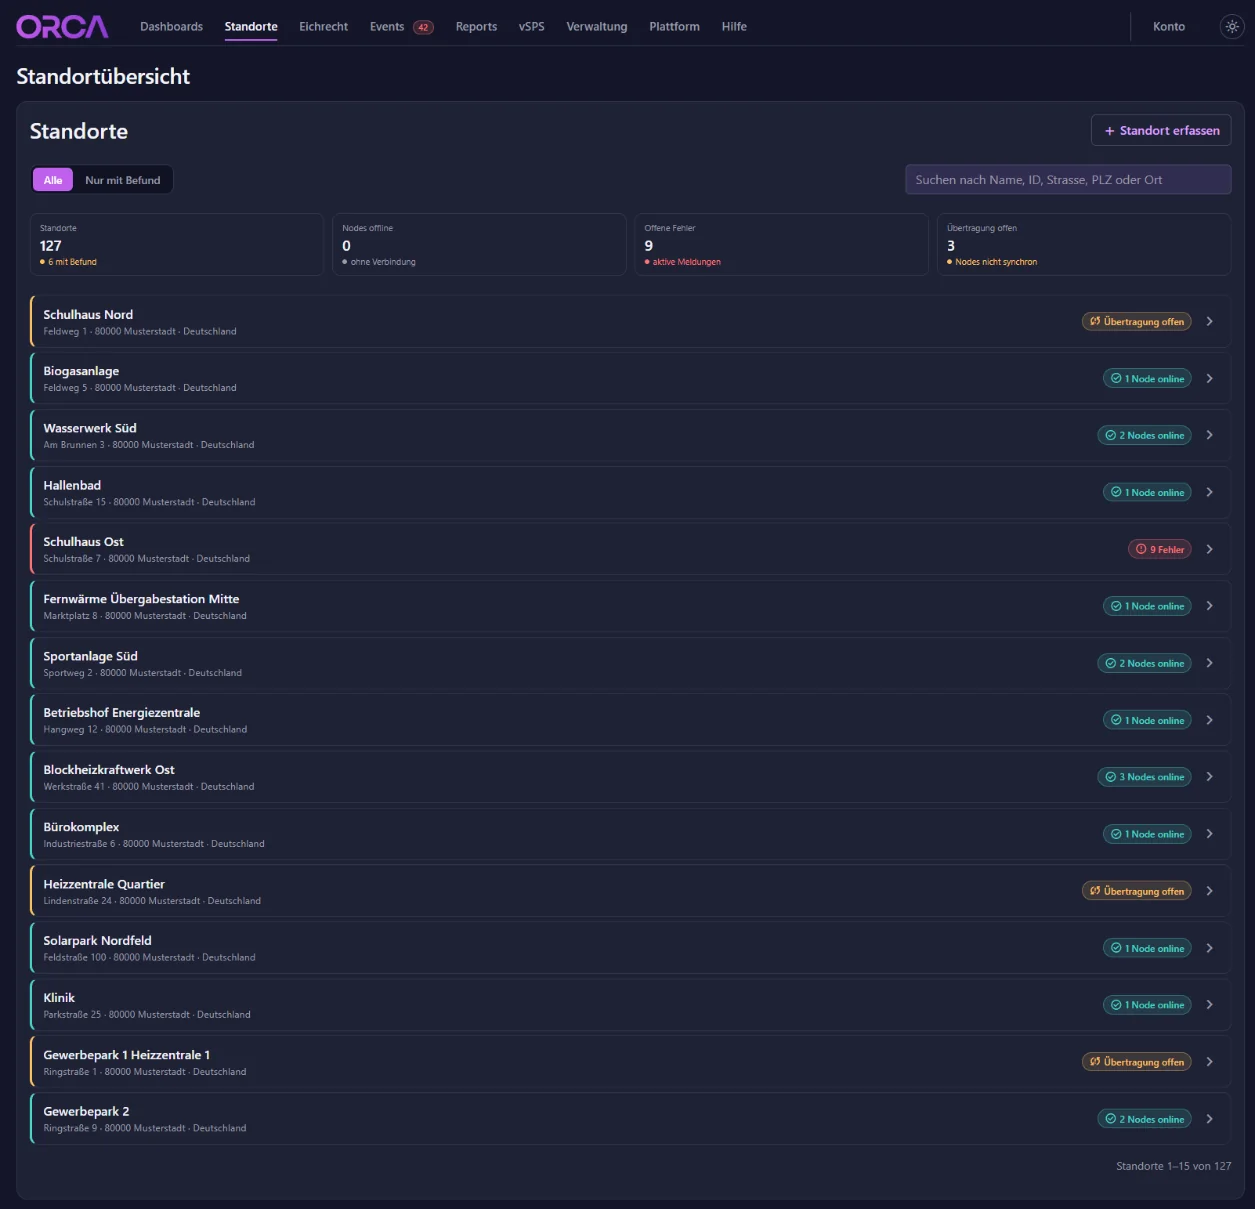
Task: Click the Übertragung offen badge for Gewerbepark 1 Heizzentrale 1
Action: click(x=1137, y=1062)
